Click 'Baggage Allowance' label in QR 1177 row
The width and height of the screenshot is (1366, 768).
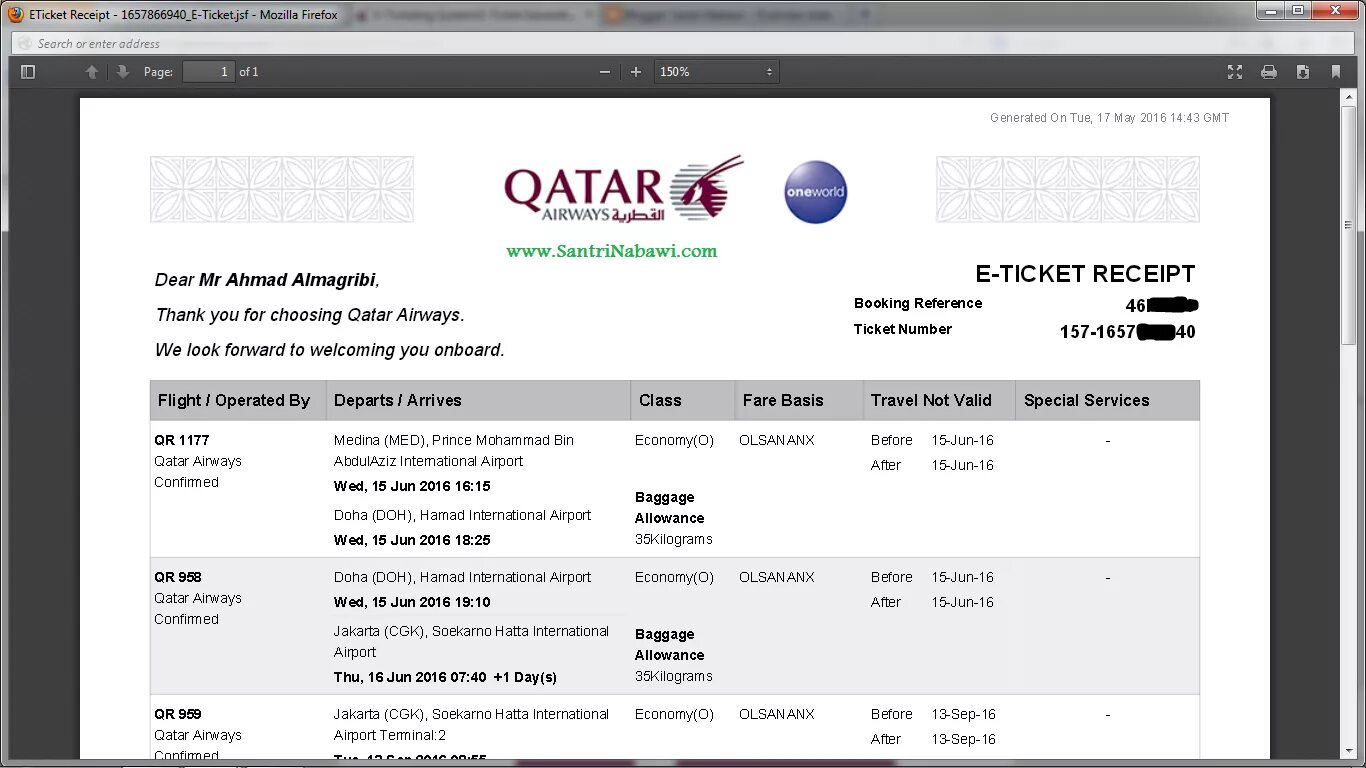670,508
